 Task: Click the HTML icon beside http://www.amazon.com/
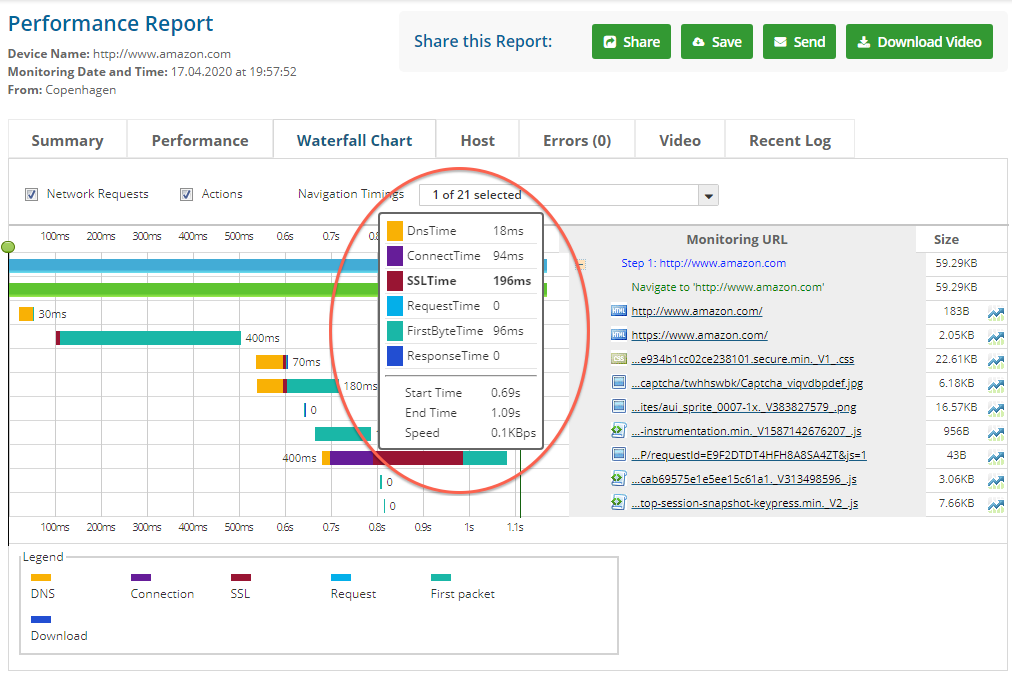click(x=618, y=312)
